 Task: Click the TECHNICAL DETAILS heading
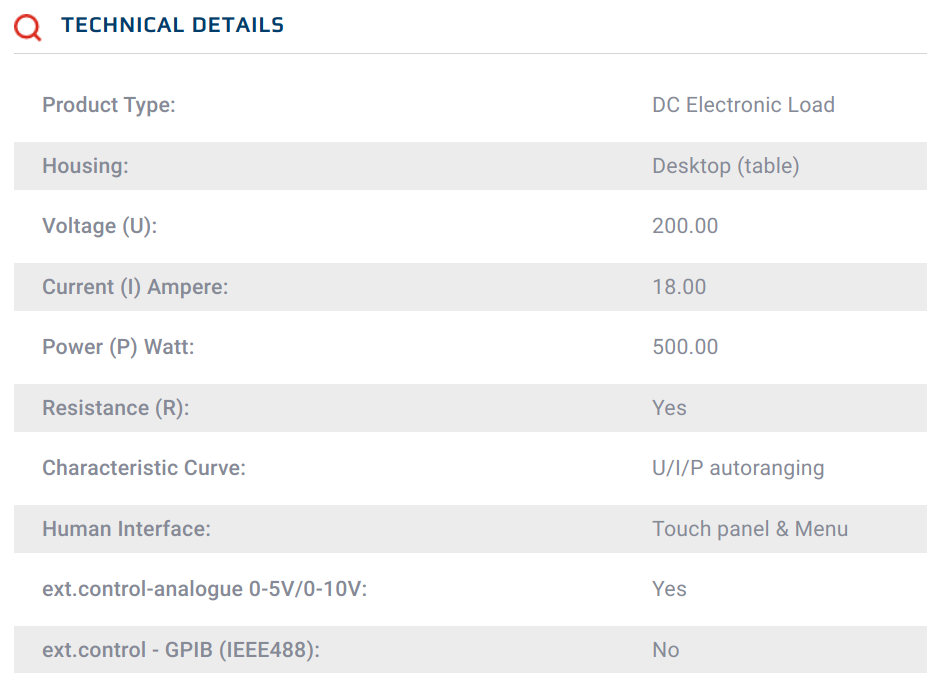tap(172, 26)
